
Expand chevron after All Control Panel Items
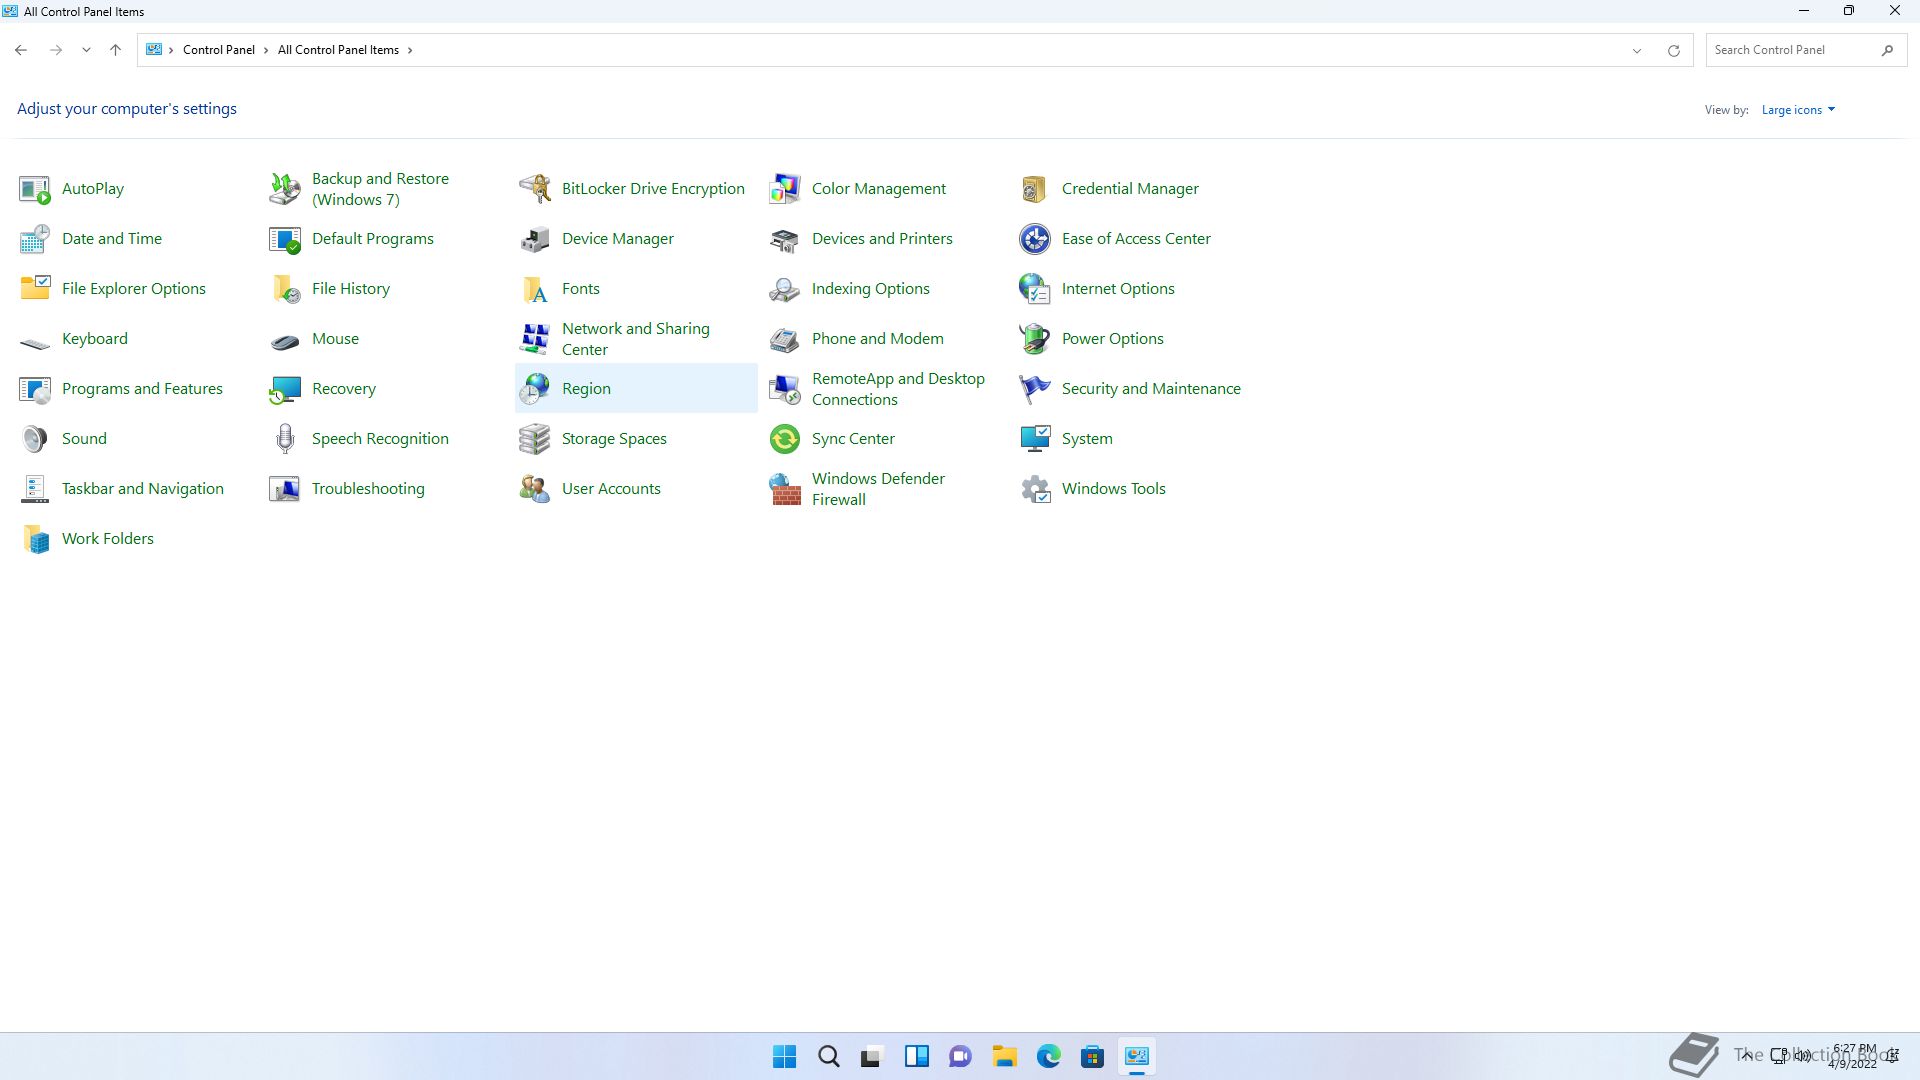(410, 50)
